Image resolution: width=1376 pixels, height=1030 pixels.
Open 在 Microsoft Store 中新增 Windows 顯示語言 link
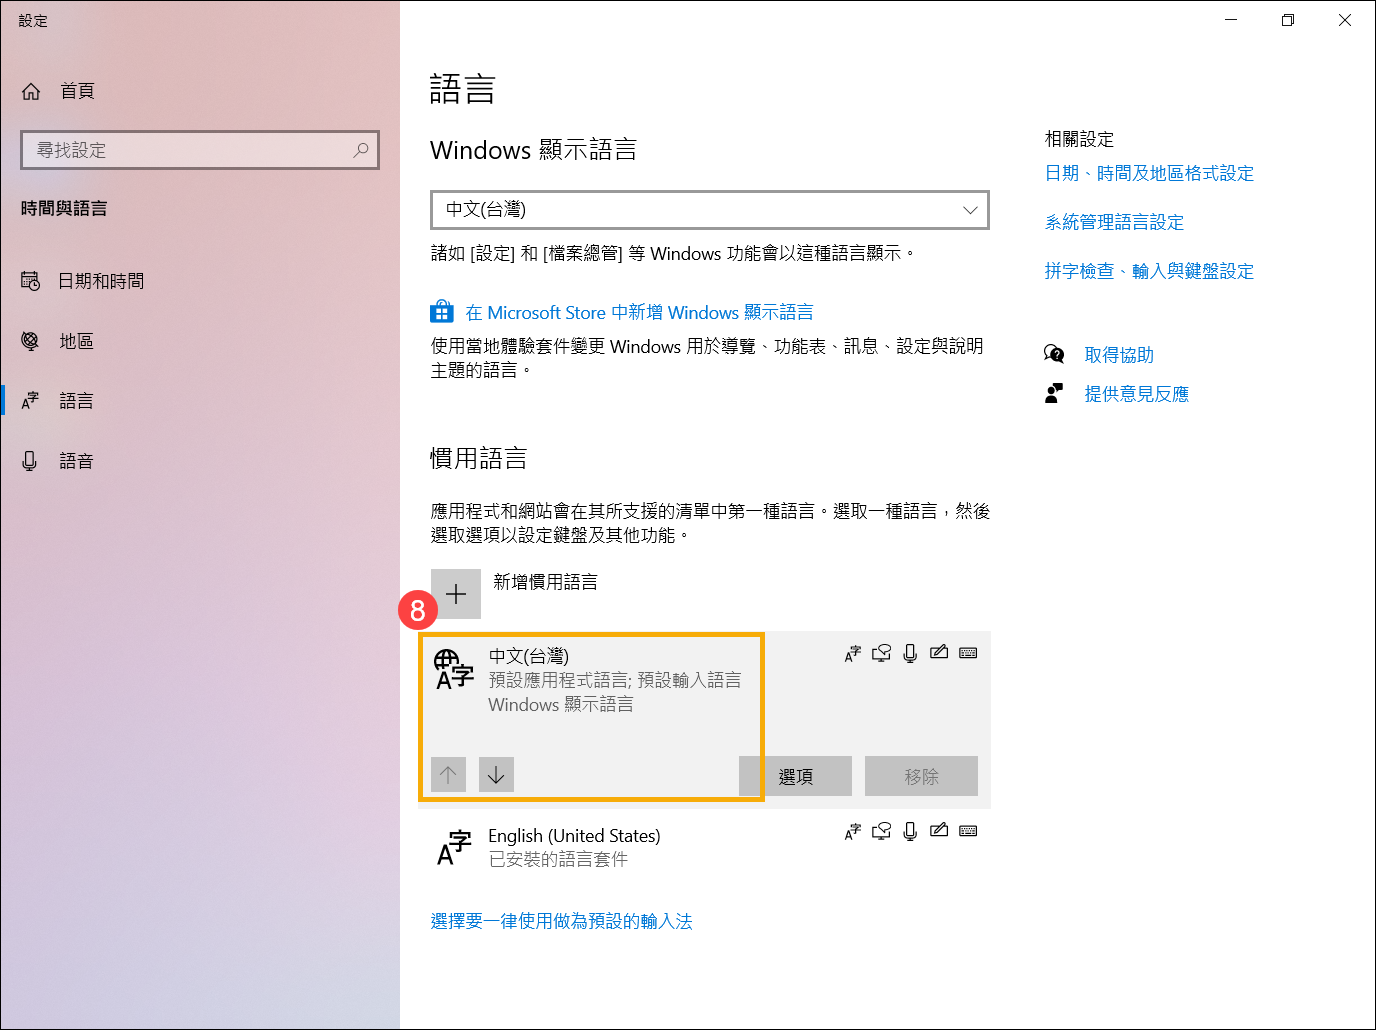tap(639, 313)
